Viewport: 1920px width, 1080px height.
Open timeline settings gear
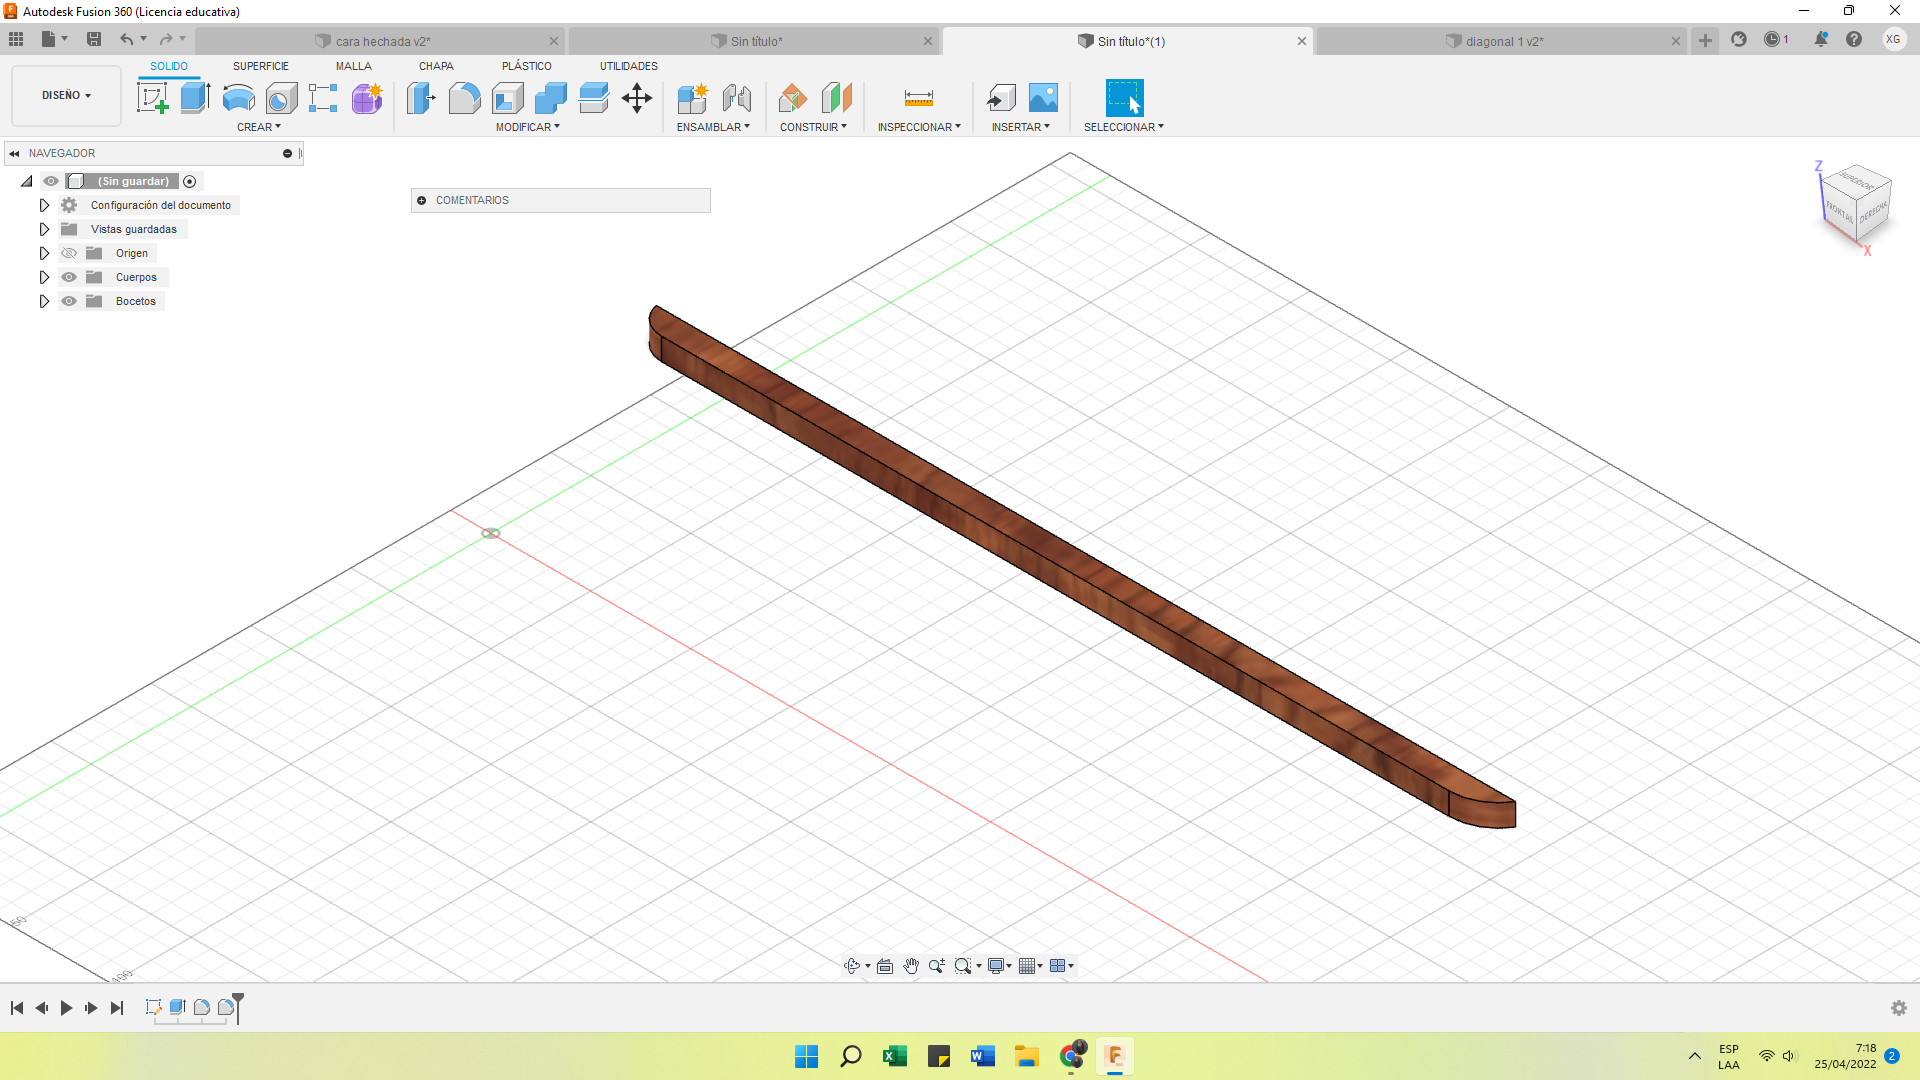click(1899, 1008)
